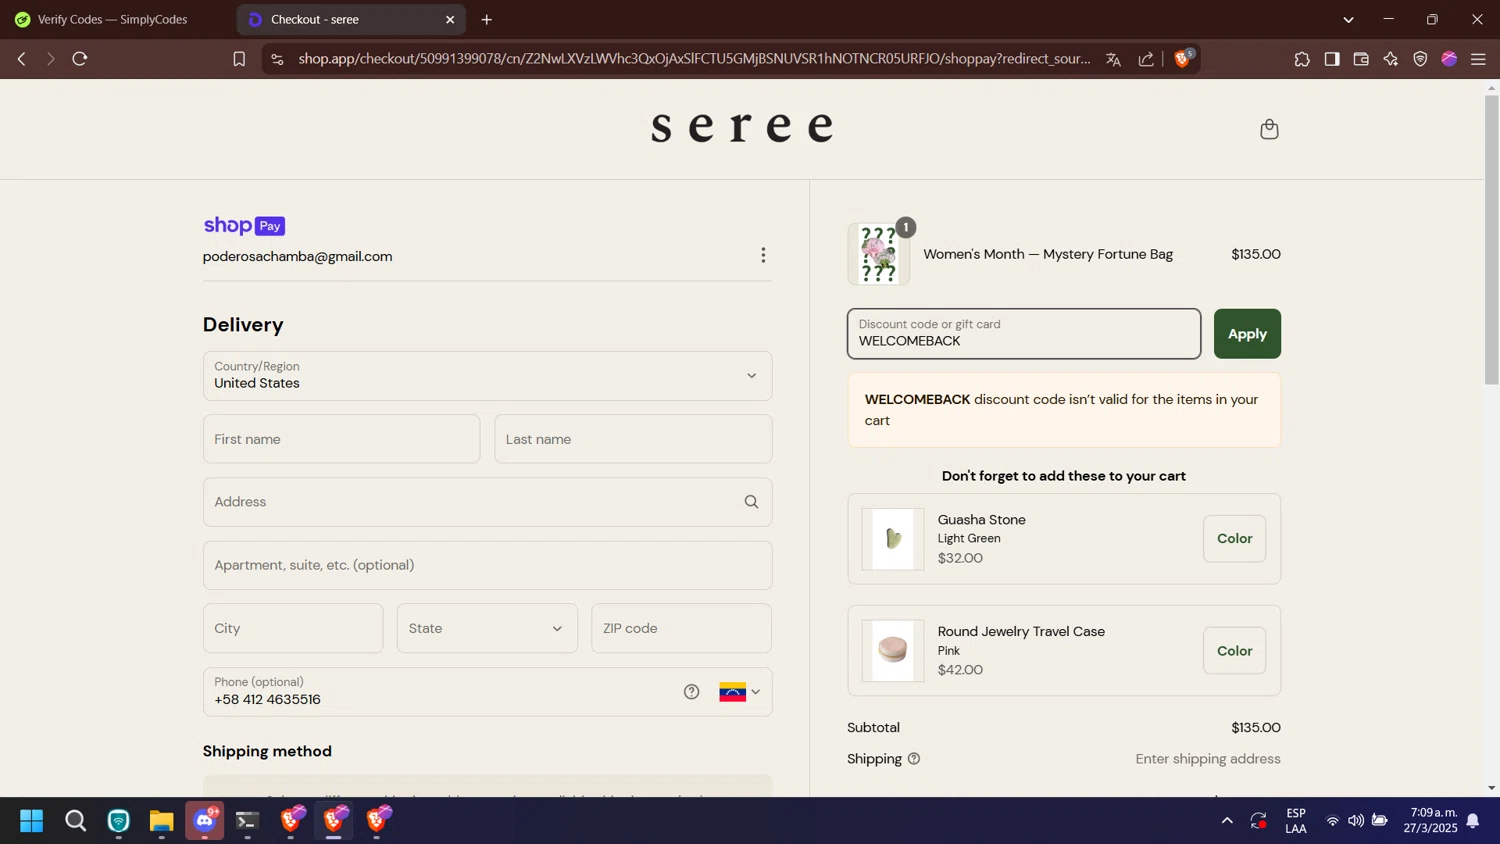Go forward with browser forward arrow
This screenshot has width=1500, height=844.
point(50,59)
